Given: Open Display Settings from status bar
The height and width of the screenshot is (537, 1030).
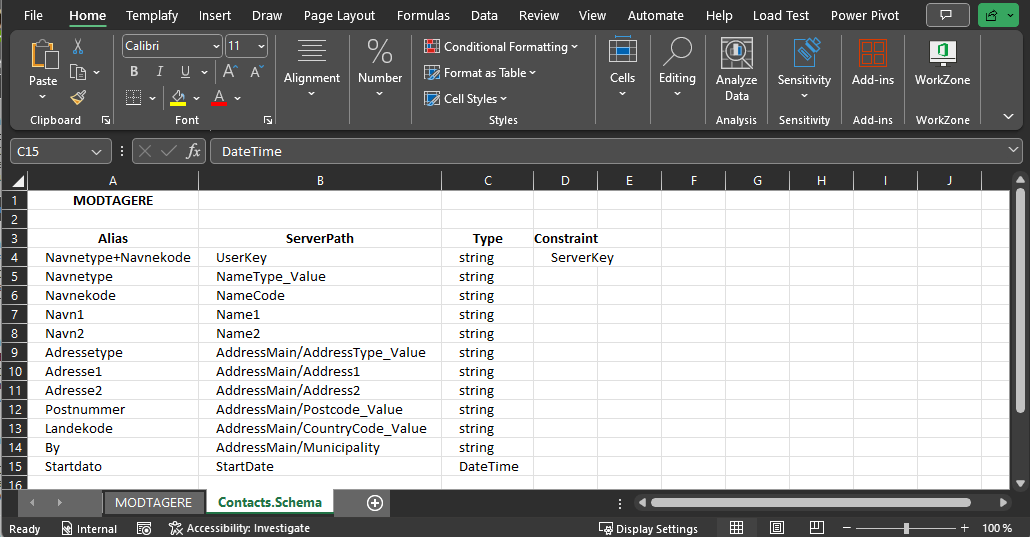Looking at the screenshot, I should (648, 528).
